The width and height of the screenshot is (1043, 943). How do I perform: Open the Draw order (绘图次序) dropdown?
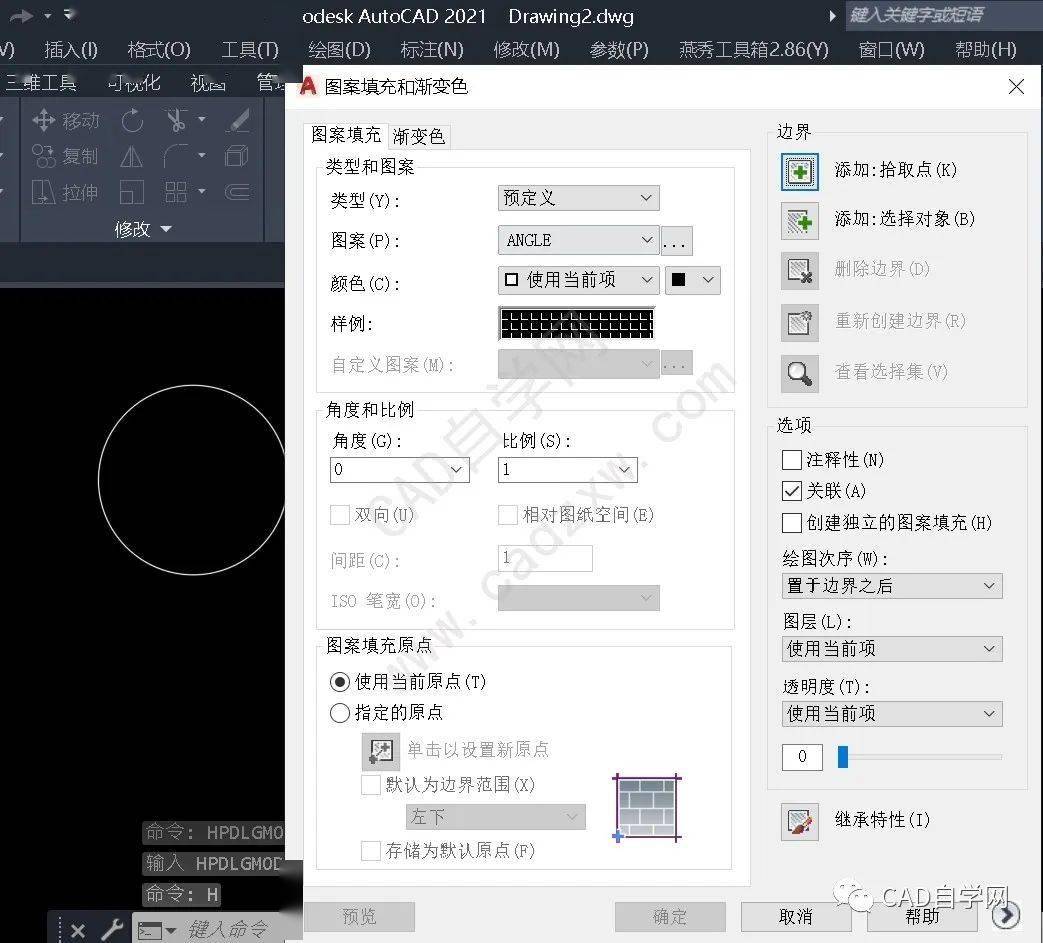pyautogui.click(x=892, y=586)
